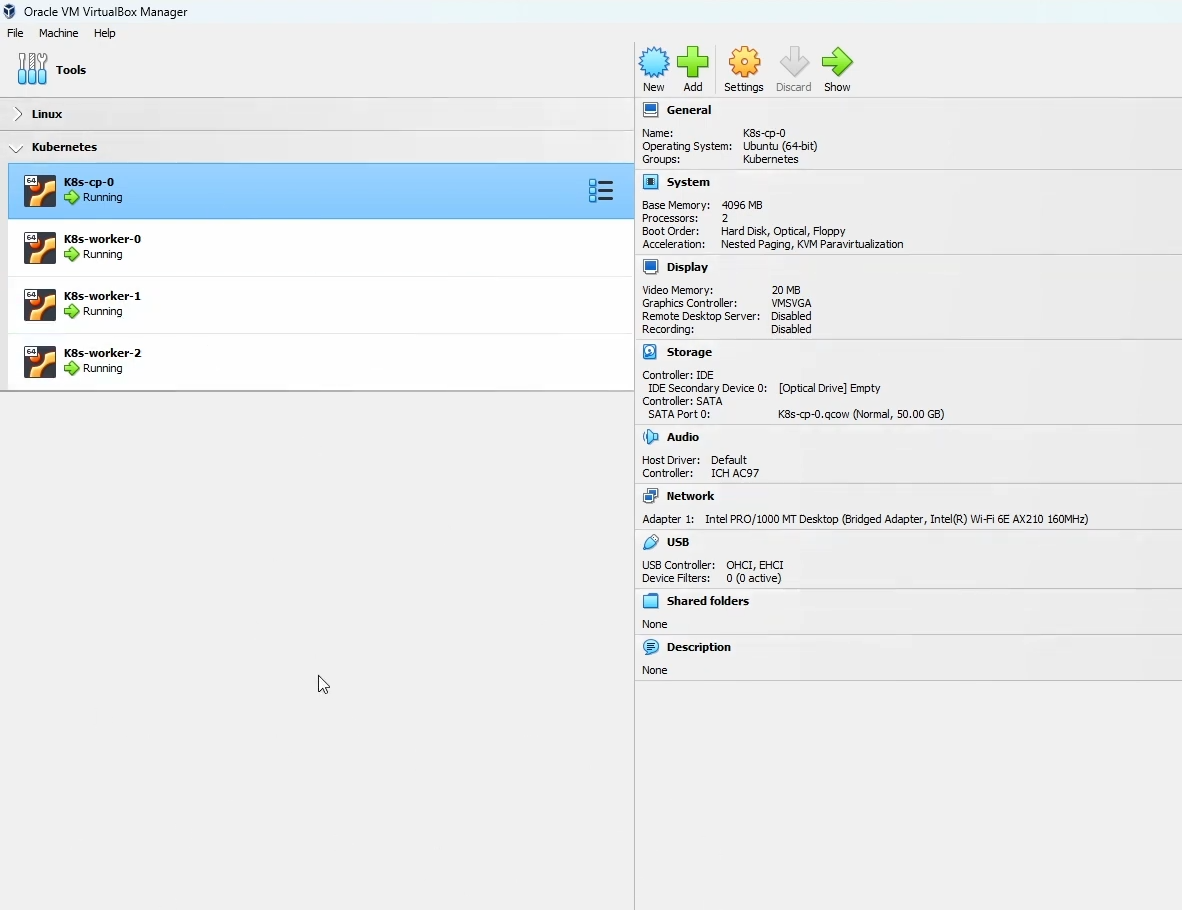The width and height of the screenshot is (1182, 910).
Task: Select the K8s-worker-0 machine name
Action: 103,239
